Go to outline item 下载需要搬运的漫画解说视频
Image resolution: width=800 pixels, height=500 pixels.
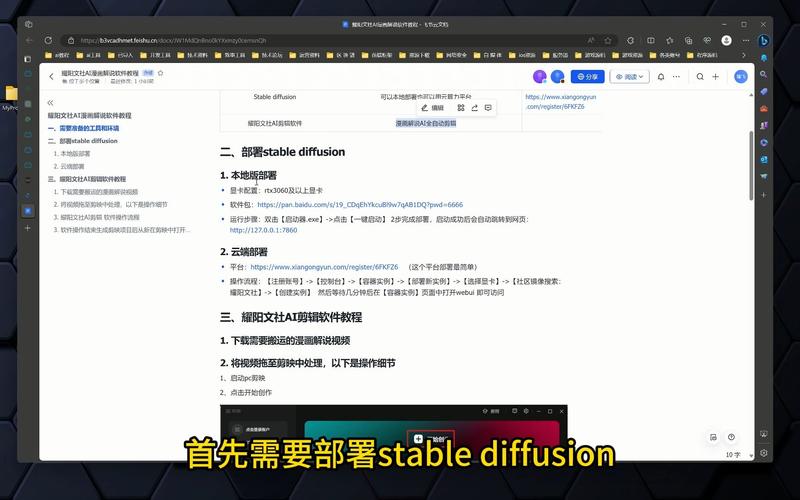95,192
